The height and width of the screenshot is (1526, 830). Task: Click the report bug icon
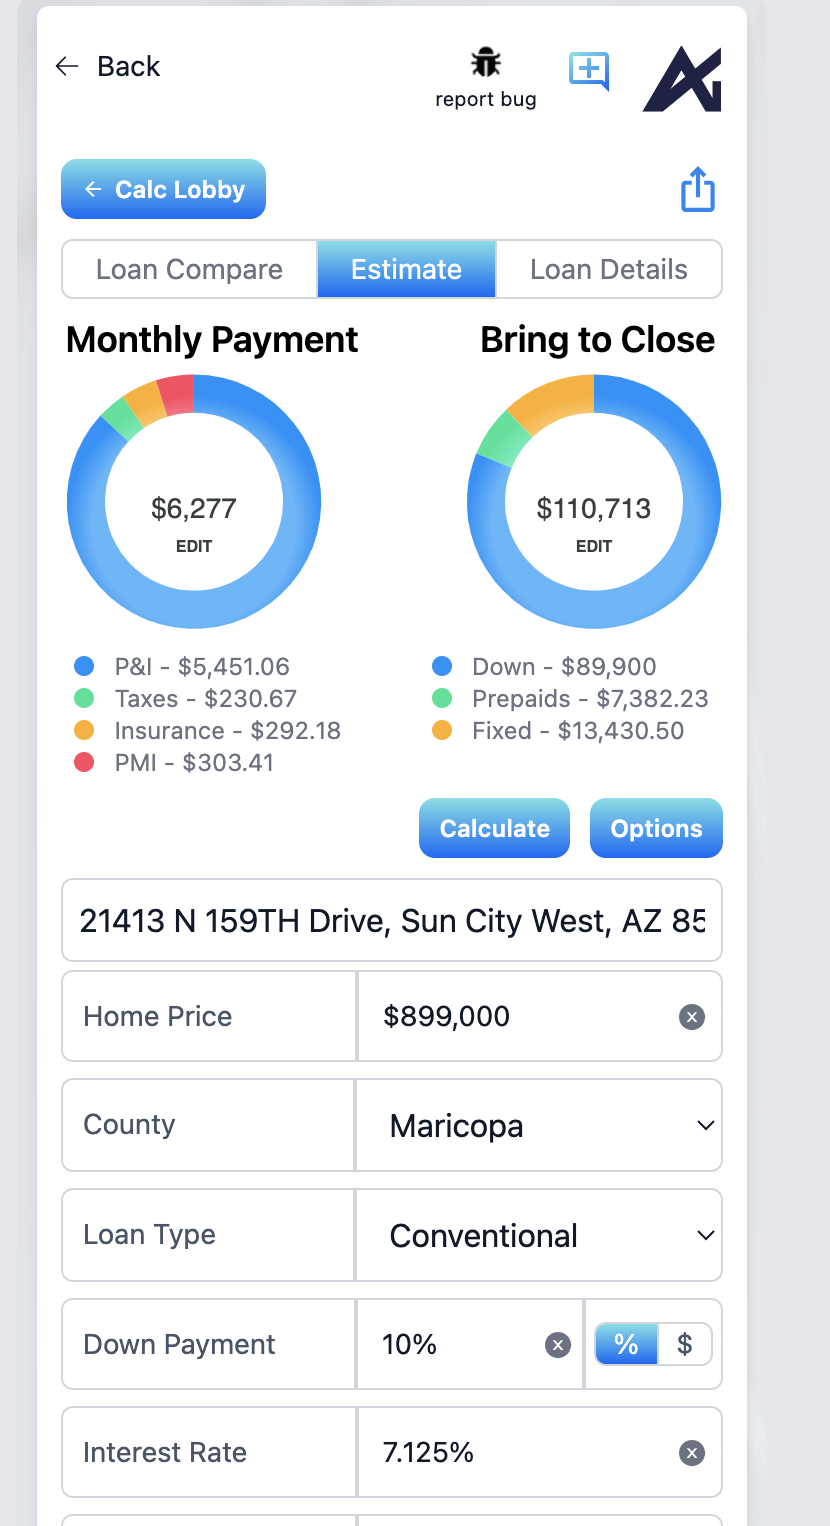click(486, 64)
